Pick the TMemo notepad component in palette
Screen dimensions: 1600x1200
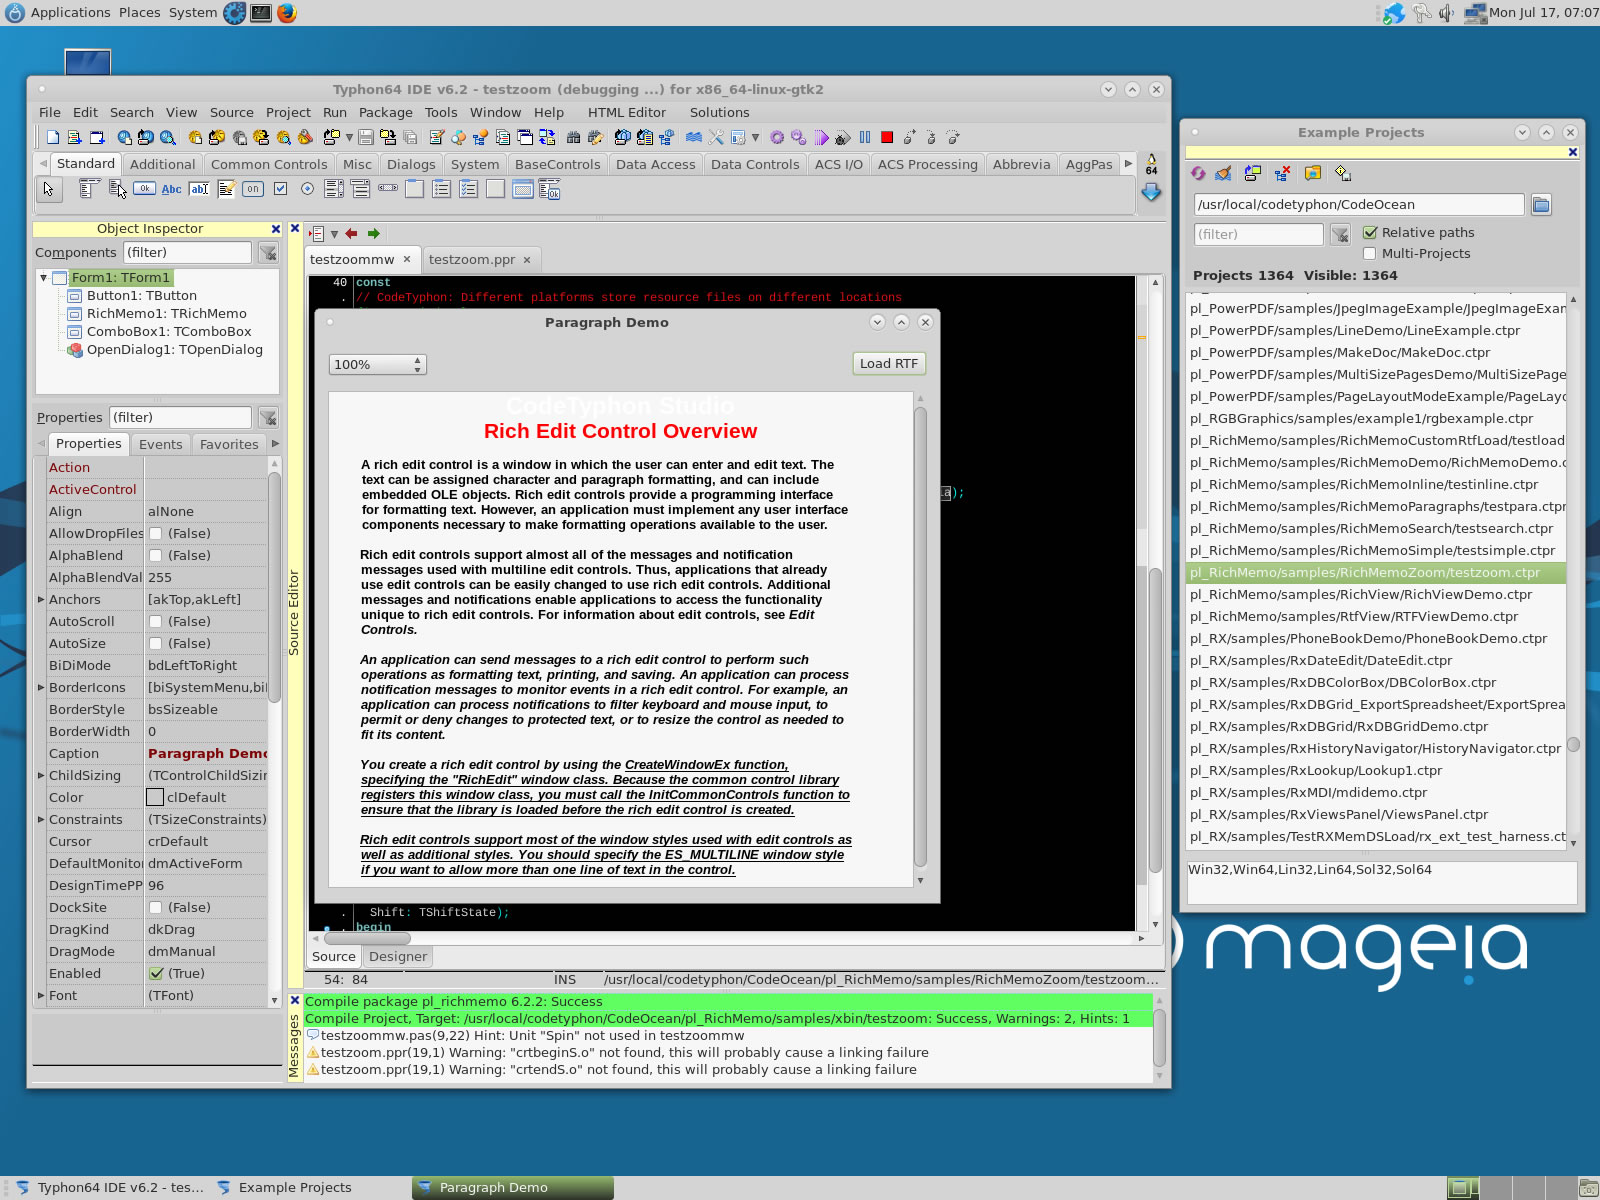(x=227, y=188)
